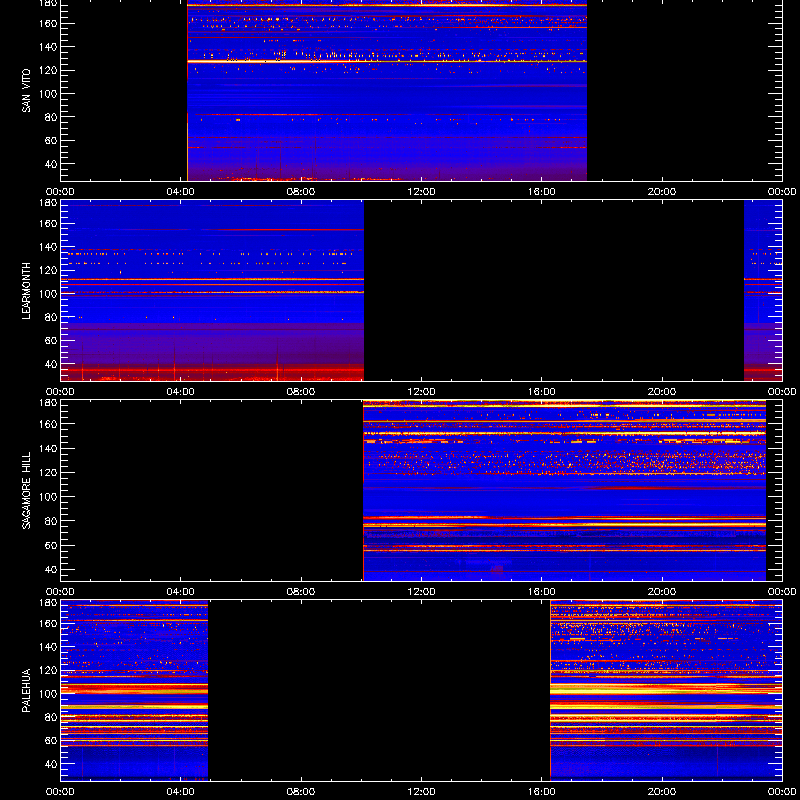Viewport: 800px width, 800px height.
Task: Click the PALEHUA station axis label
Action: pyautogui.click(x=26, y=691)
